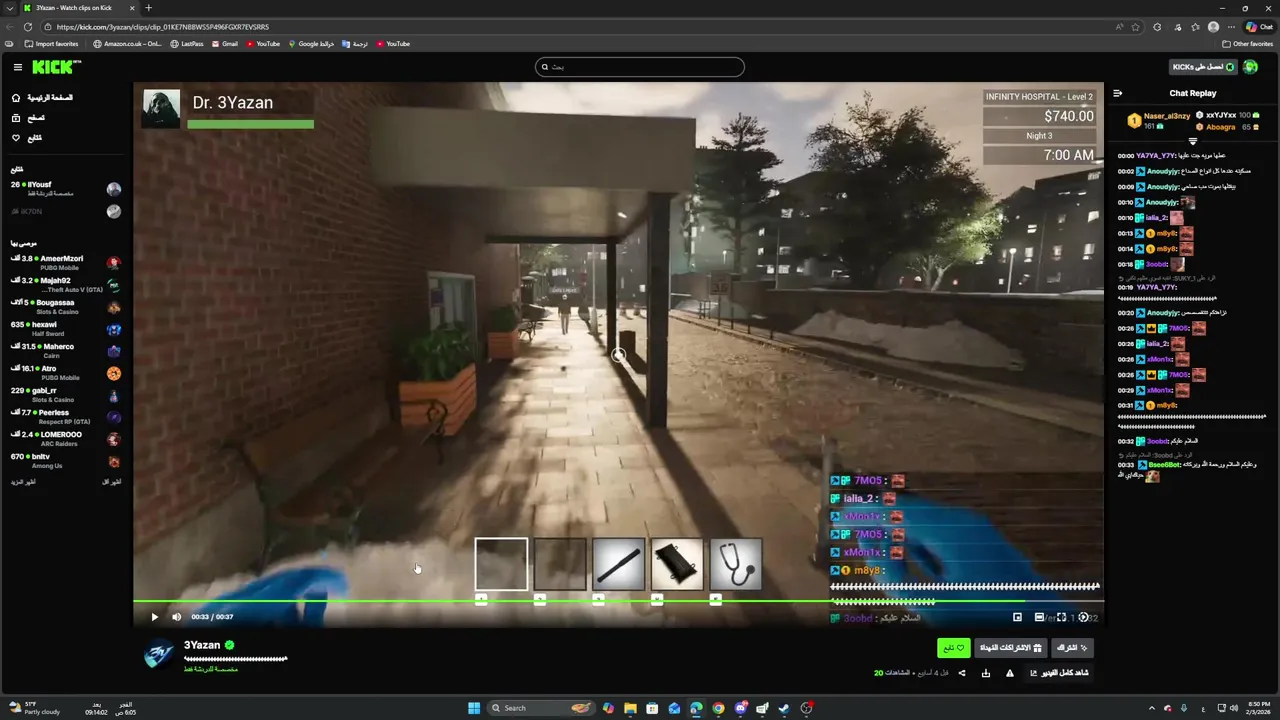Open 3Yazan channel name link
Screen dimensions: 1280x720
202,645
